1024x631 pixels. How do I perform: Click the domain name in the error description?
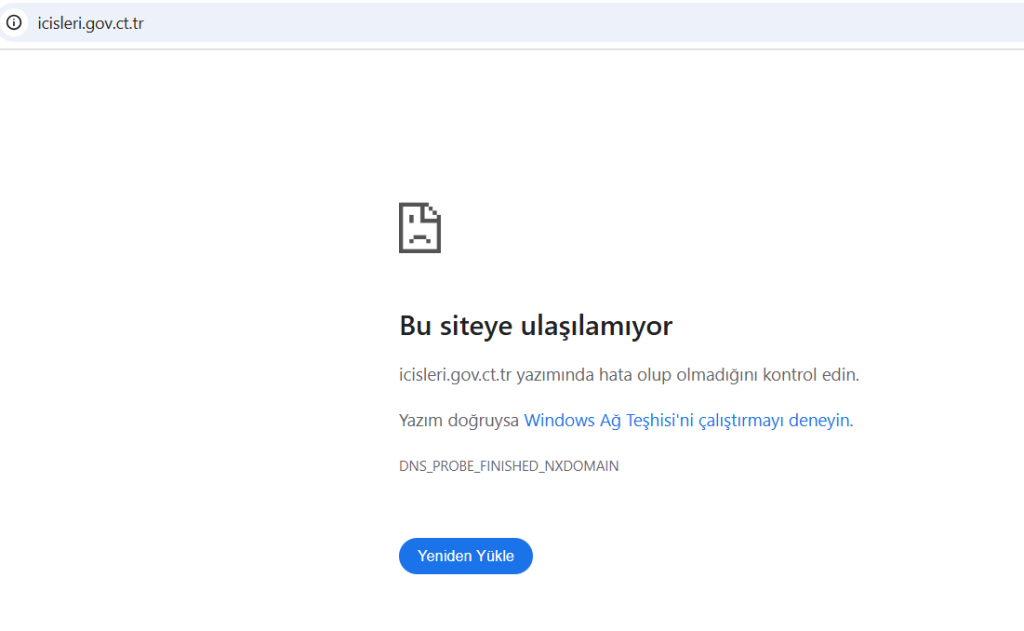455,376
